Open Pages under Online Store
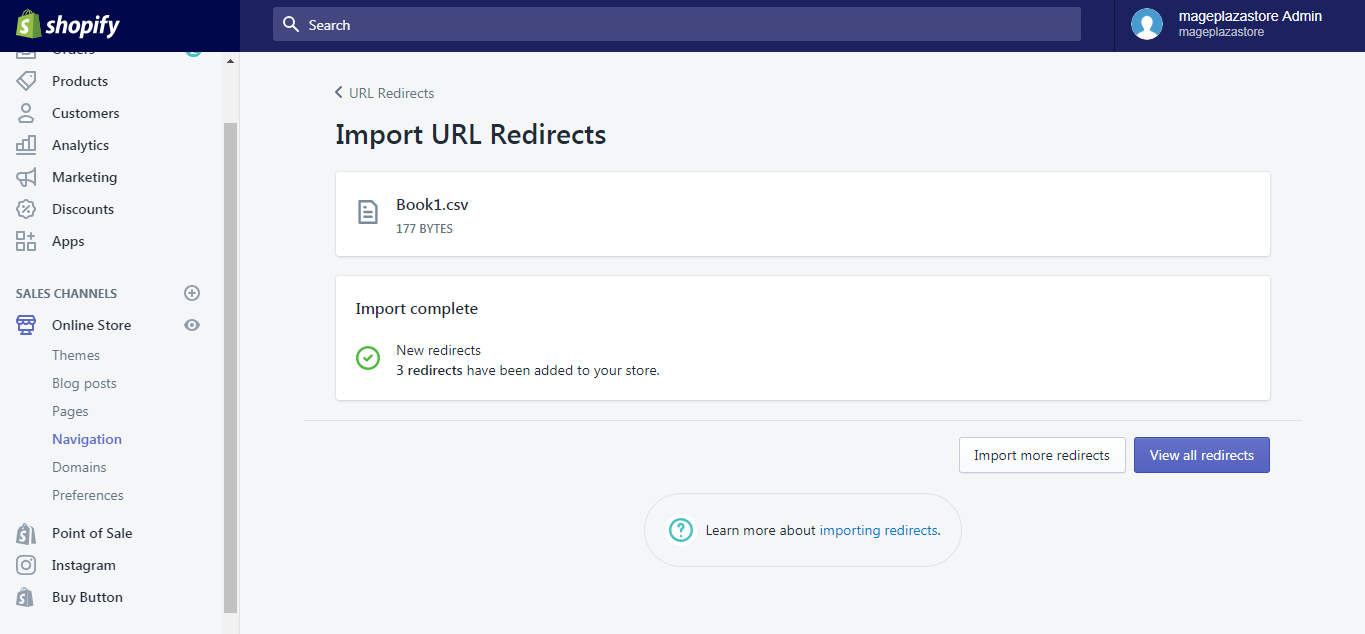 click(70, 411)
